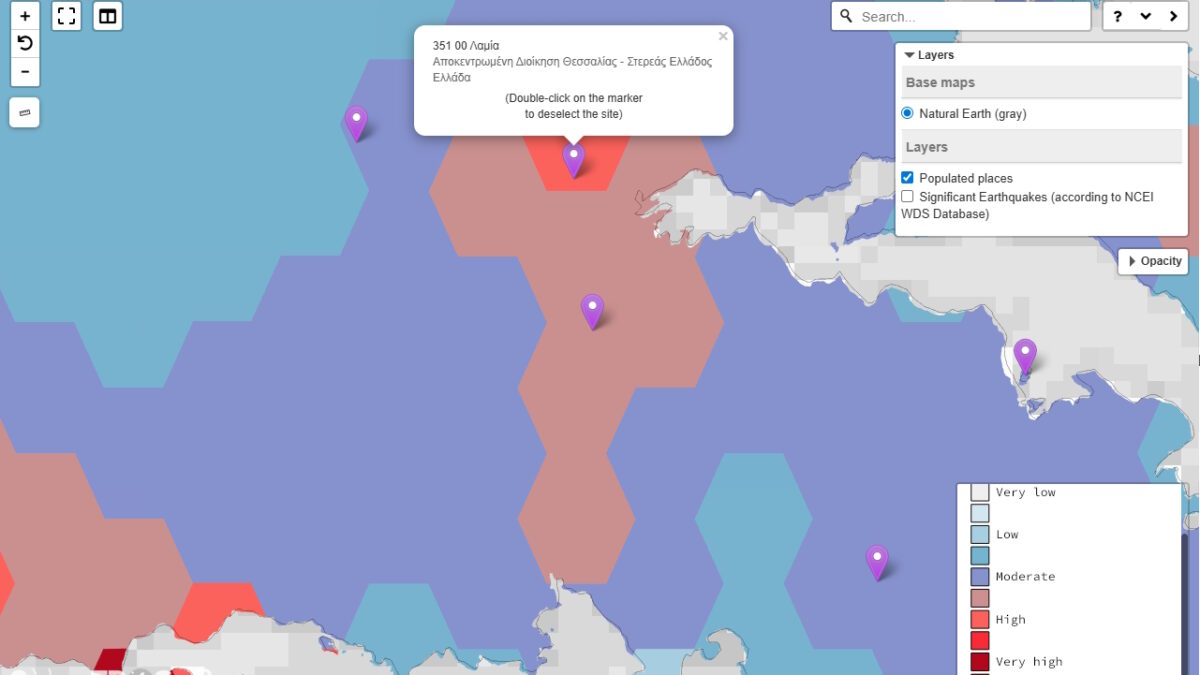Zoom out with the minus button

point(25,71)
